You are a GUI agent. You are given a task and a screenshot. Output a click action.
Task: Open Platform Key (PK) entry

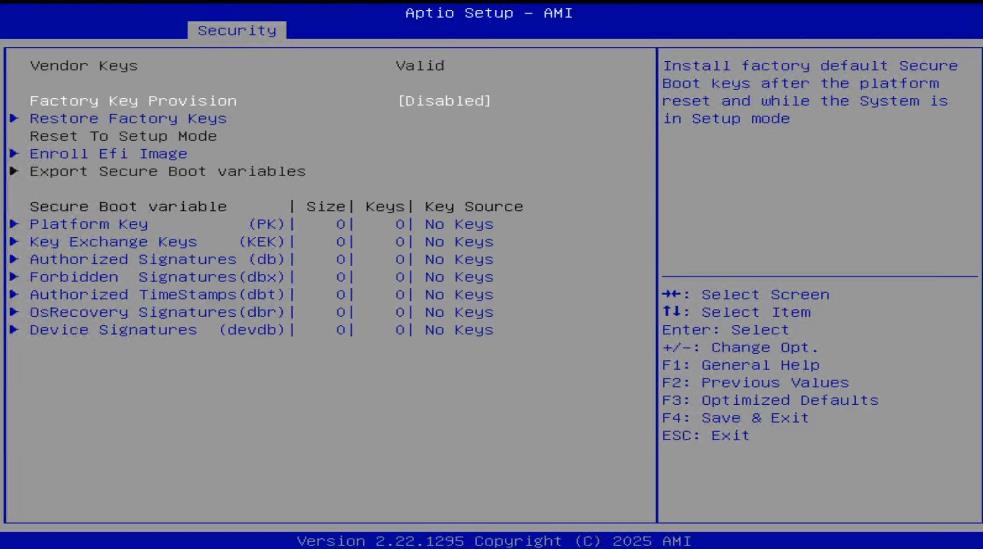tap(157, 224)
